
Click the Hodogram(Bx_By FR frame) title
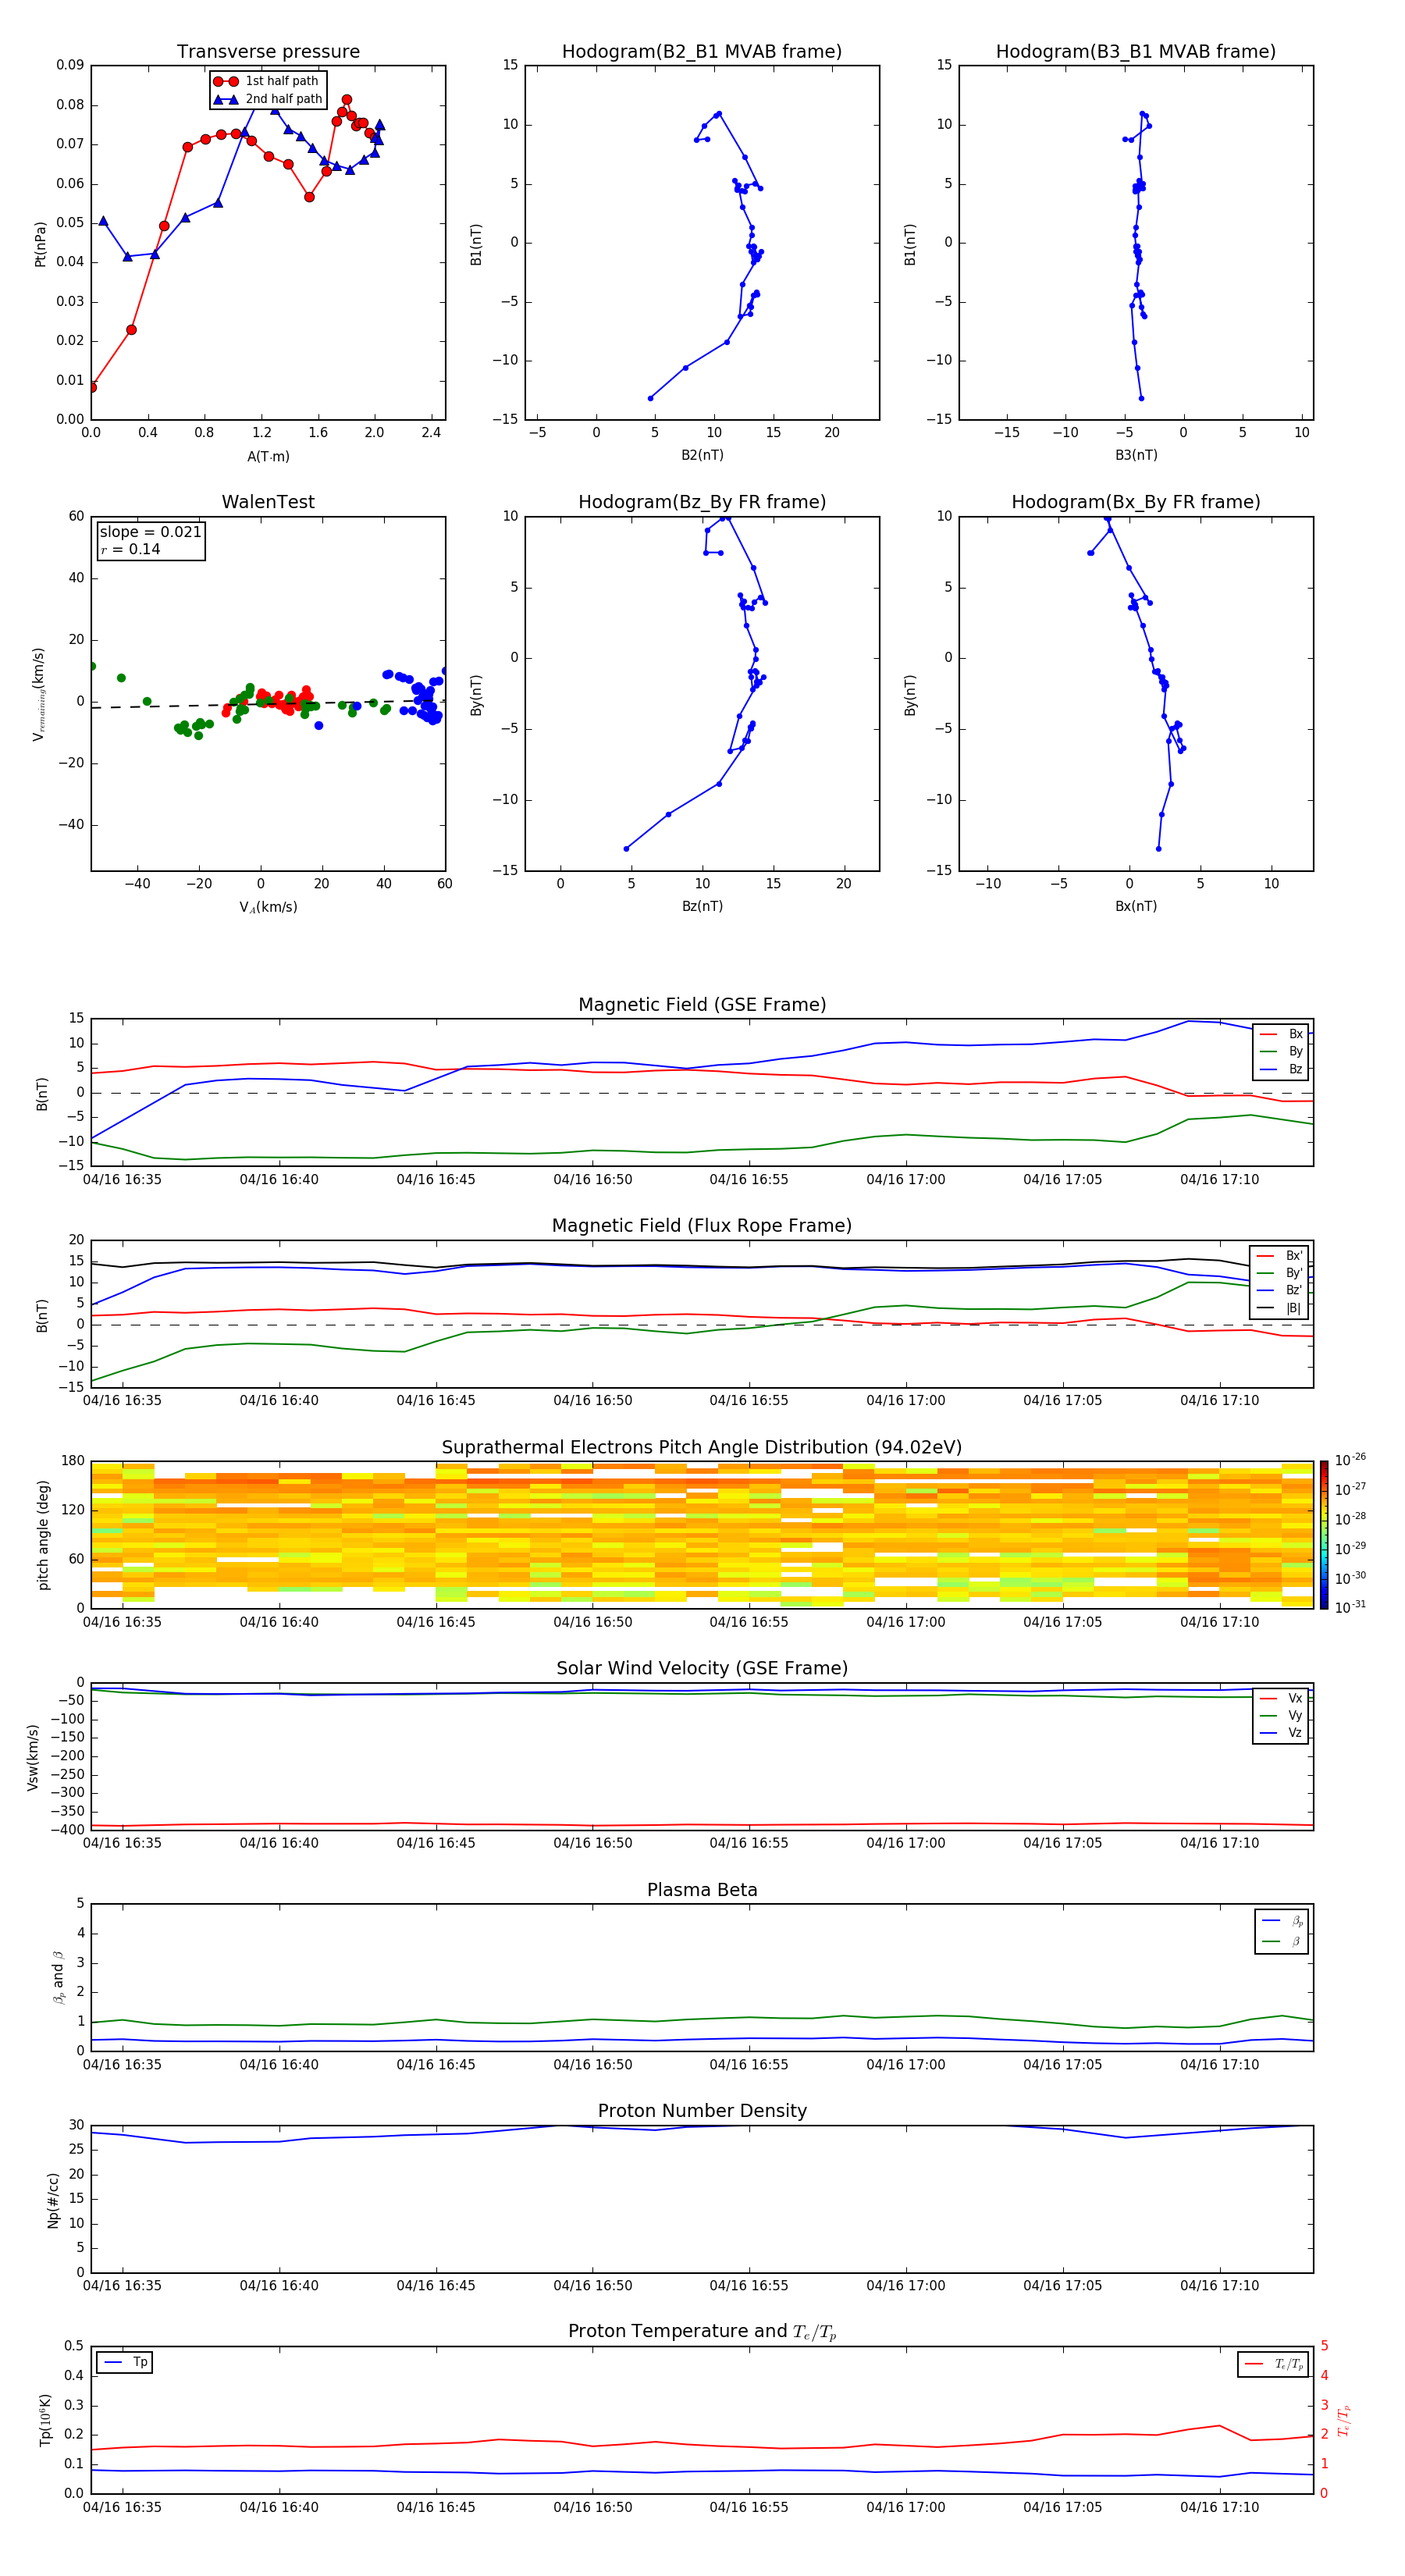pos(1136,502)
